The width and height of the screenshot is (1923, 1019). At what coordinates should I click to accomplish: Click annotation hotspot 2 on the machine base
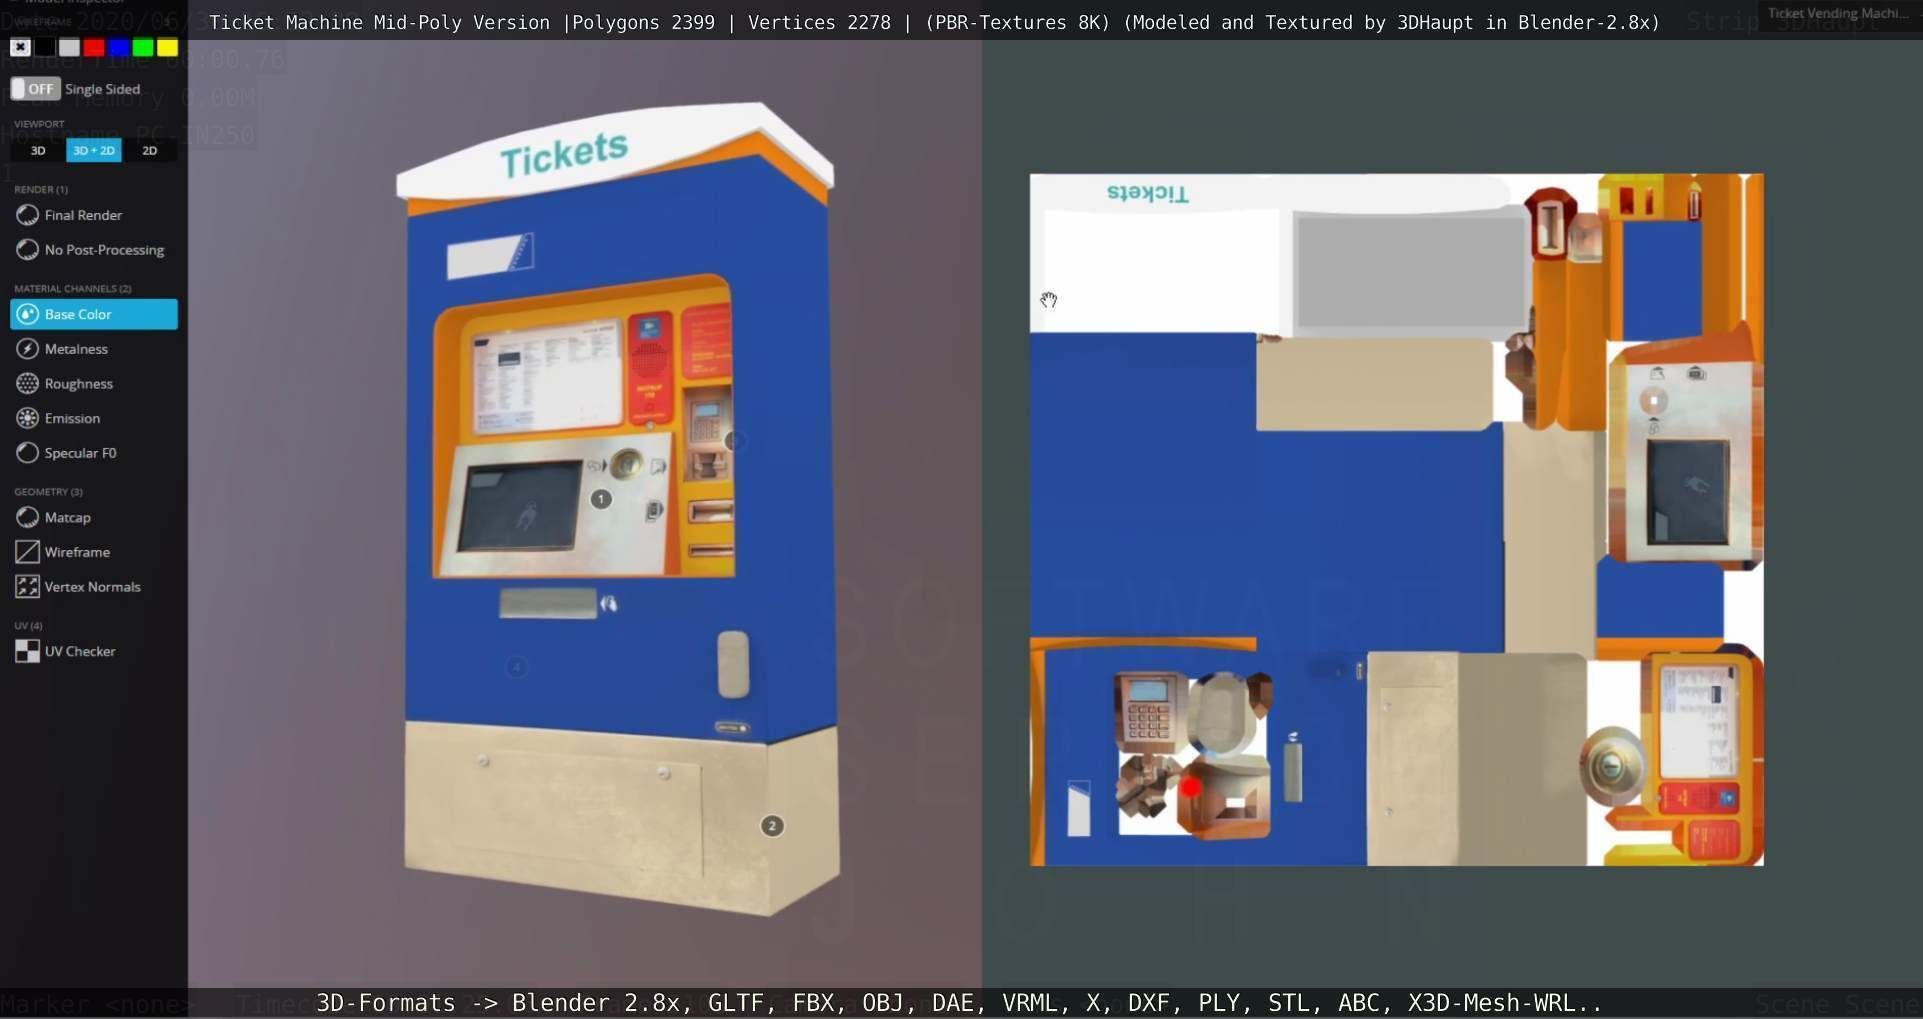pos(772,826)
